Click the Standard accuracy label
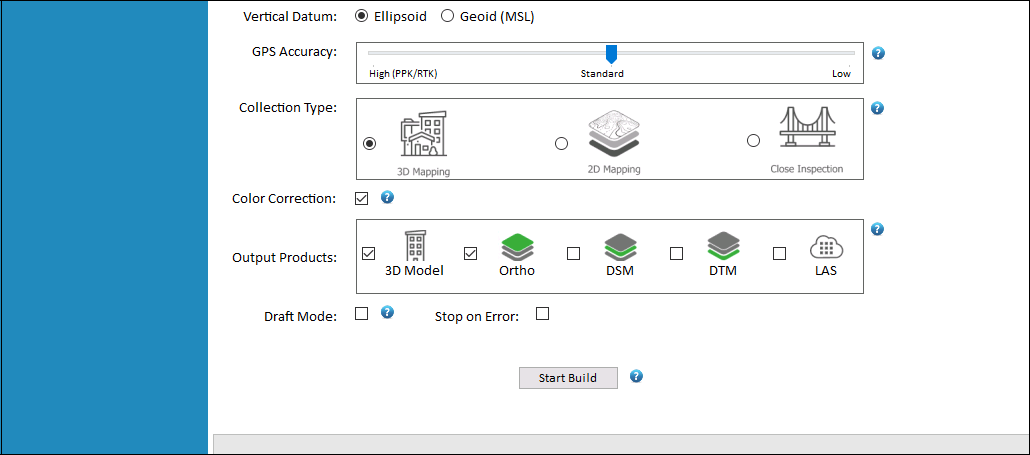Screen dimensions: 1030x455 [x=602, y=74]
